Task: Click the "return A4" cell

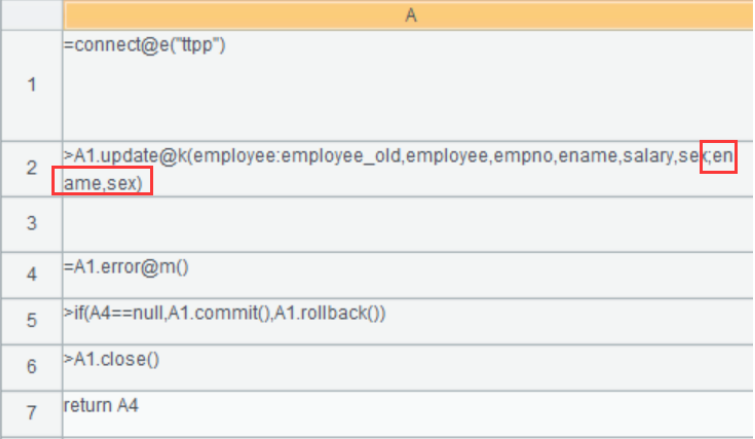Action: [409, 412]
